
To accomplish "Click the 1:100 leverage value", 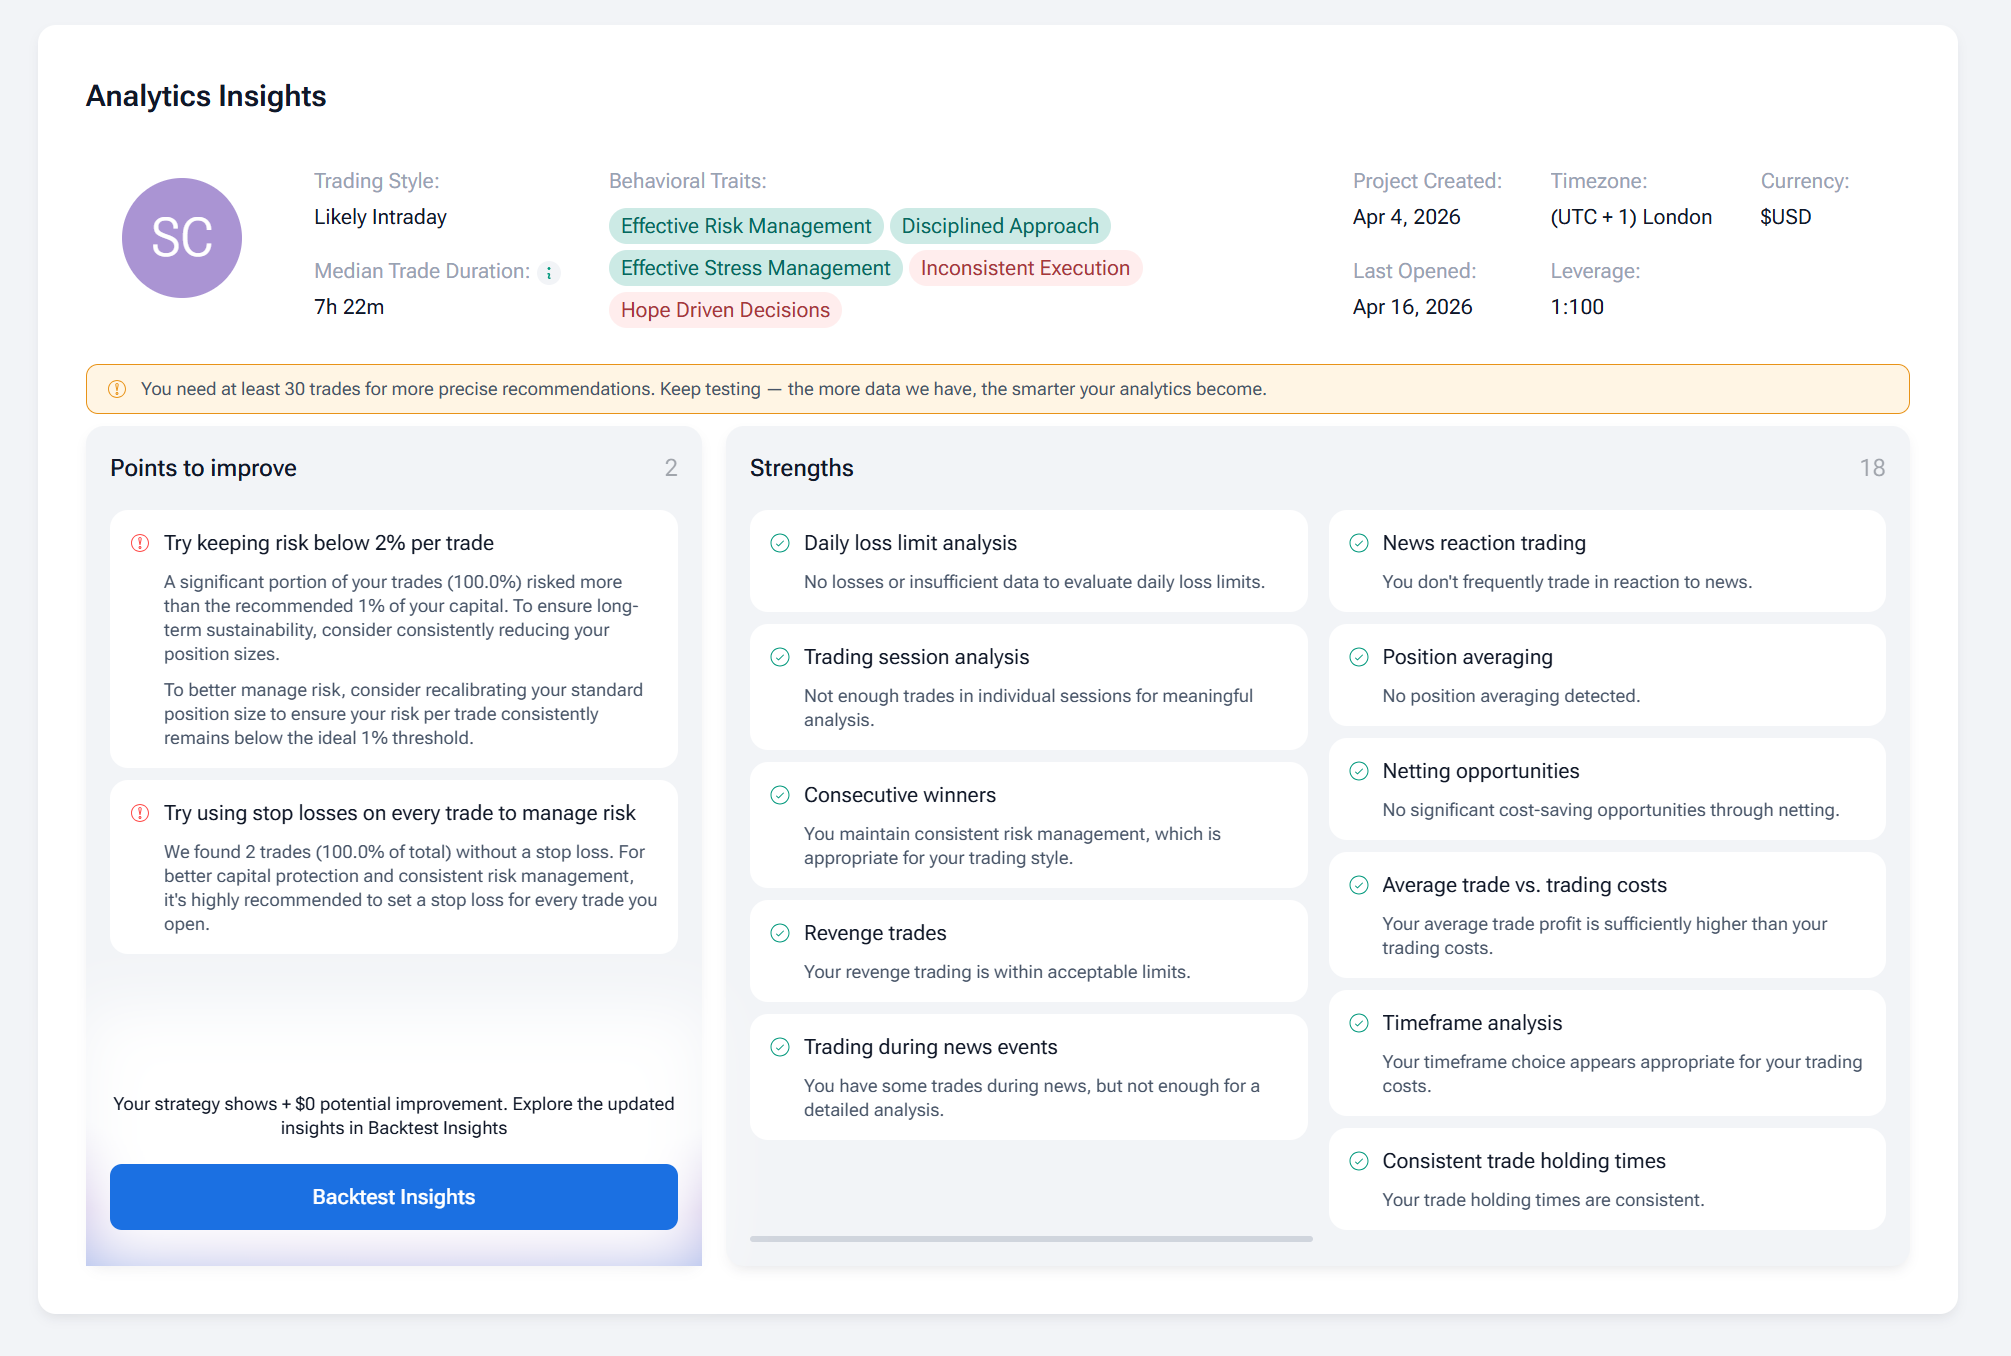I will [x=1577, y=307].
